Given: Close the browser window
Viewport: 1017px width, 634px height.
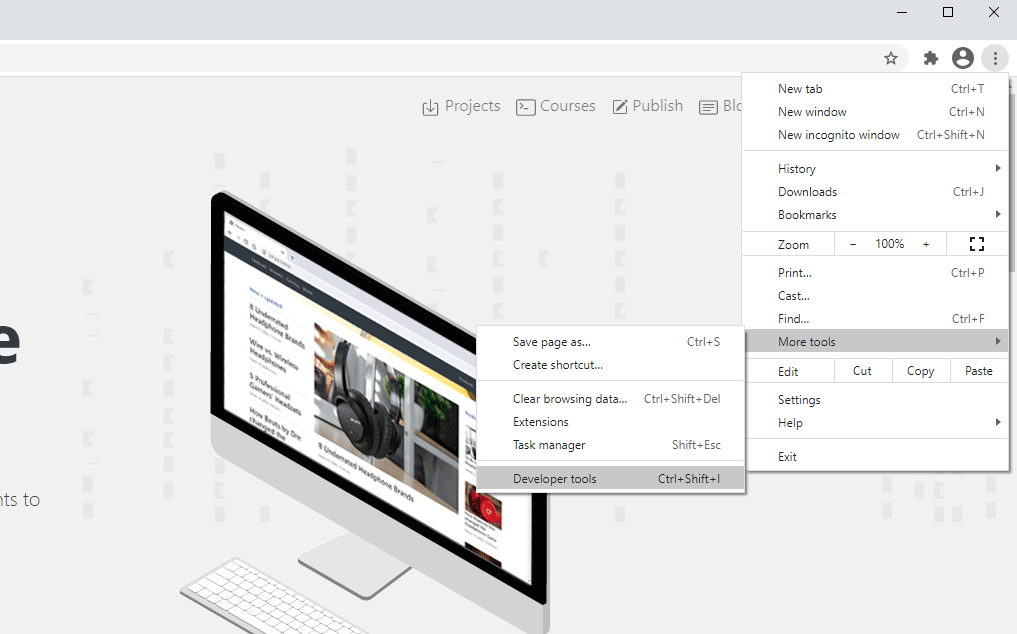Looking at the screenshot, I should [994, 12].
